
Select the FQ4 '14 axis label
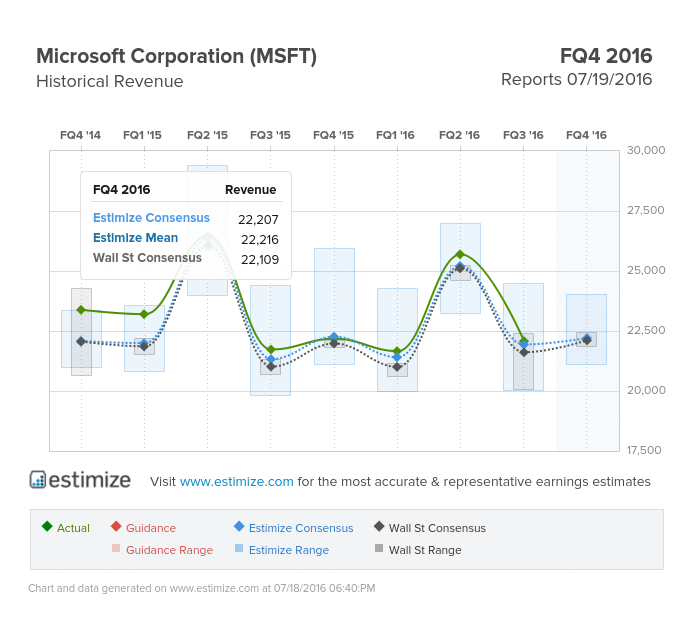point(80,135)
